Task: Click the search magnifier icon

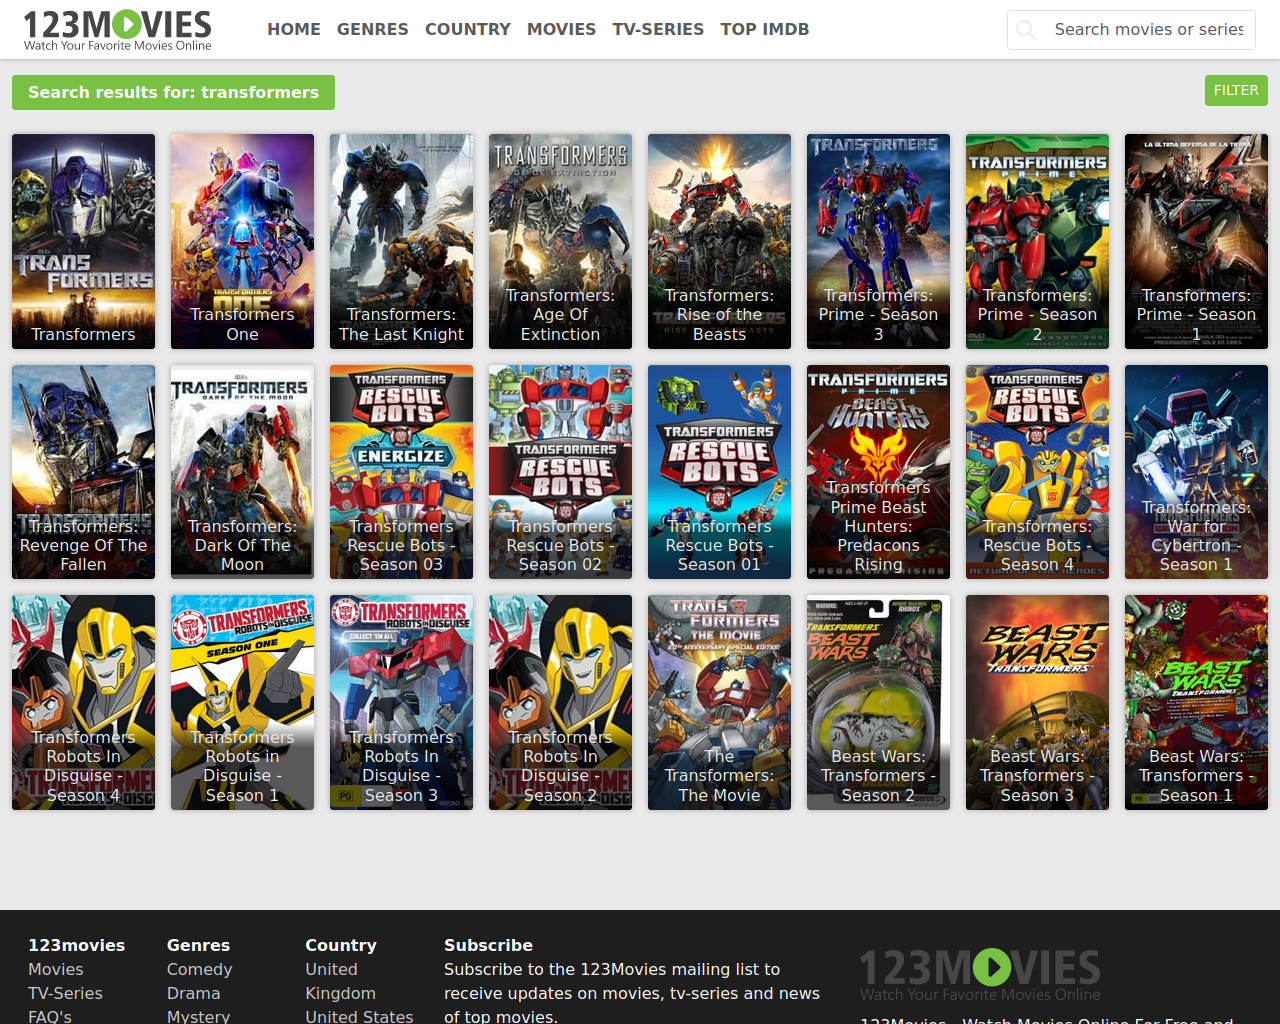Action: tap(1026, 30)
